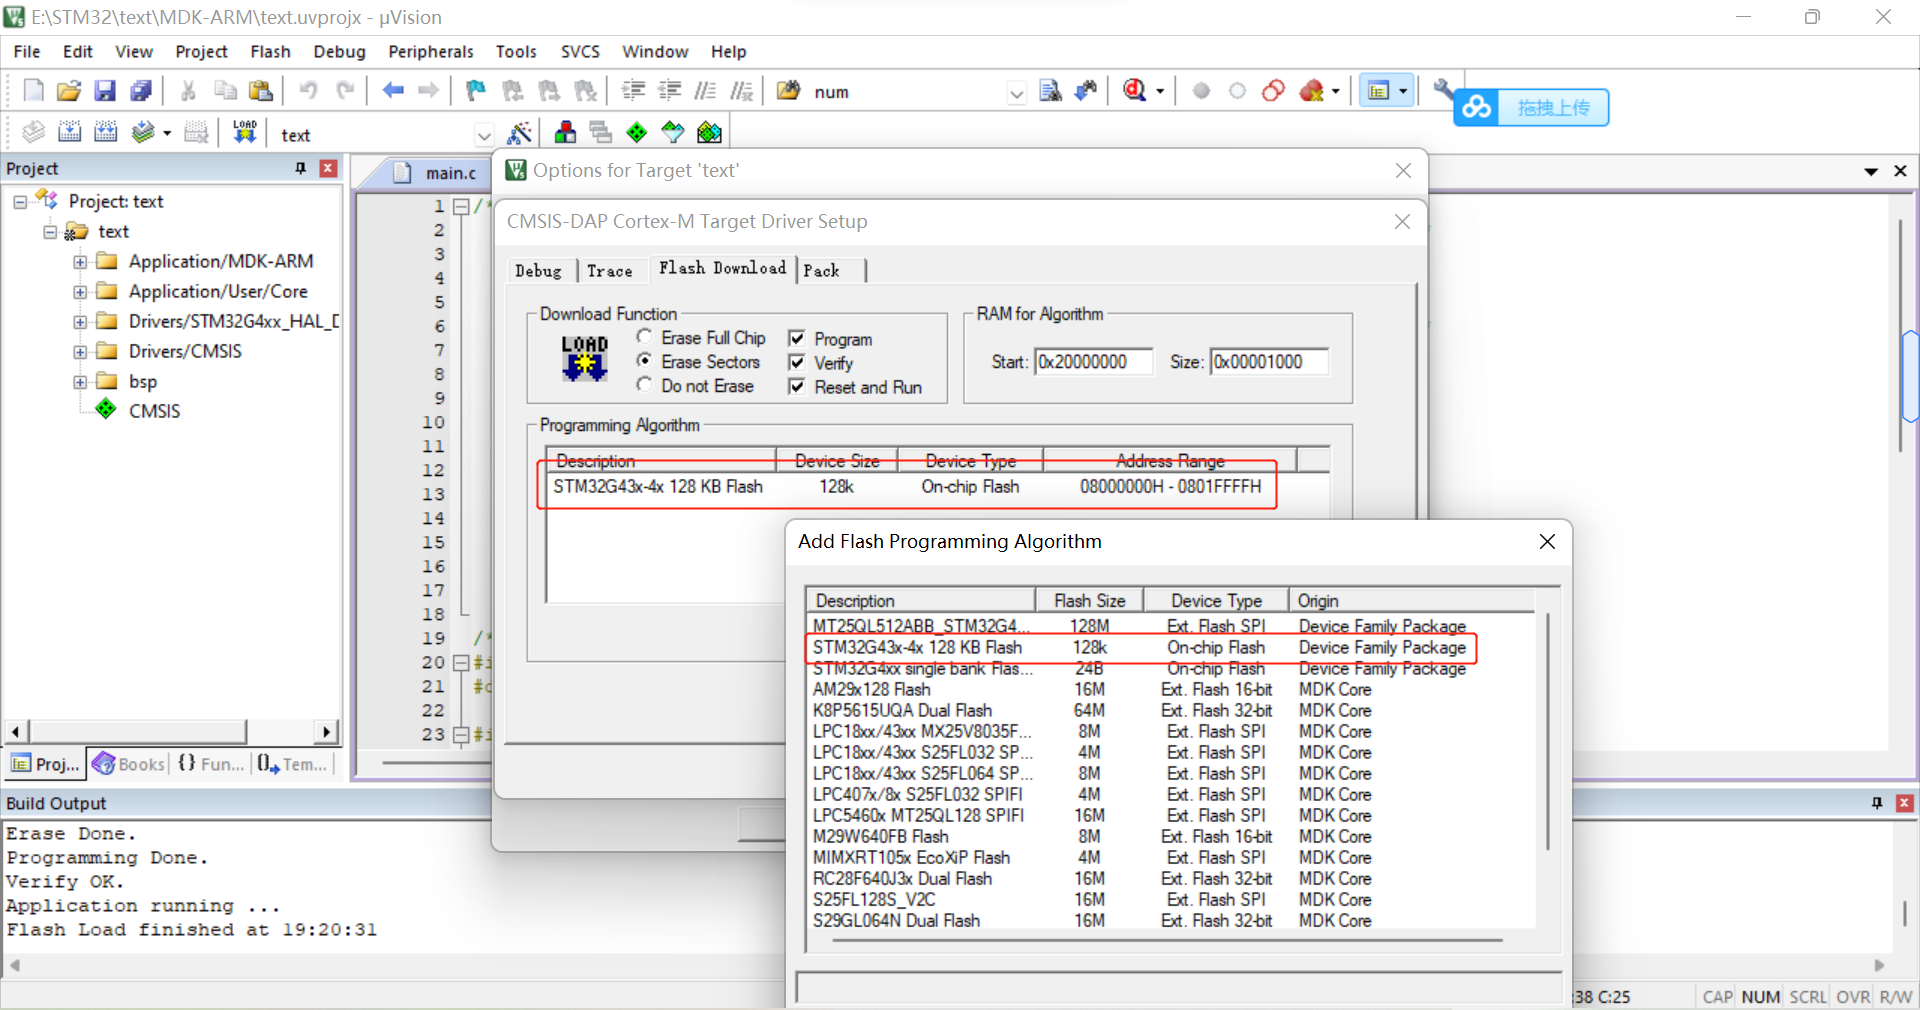The width and height of the screenshot is (1920, 1010).
Task: Switch to the Trace tab
Action: pyautogui.click(x=609, y=271)
